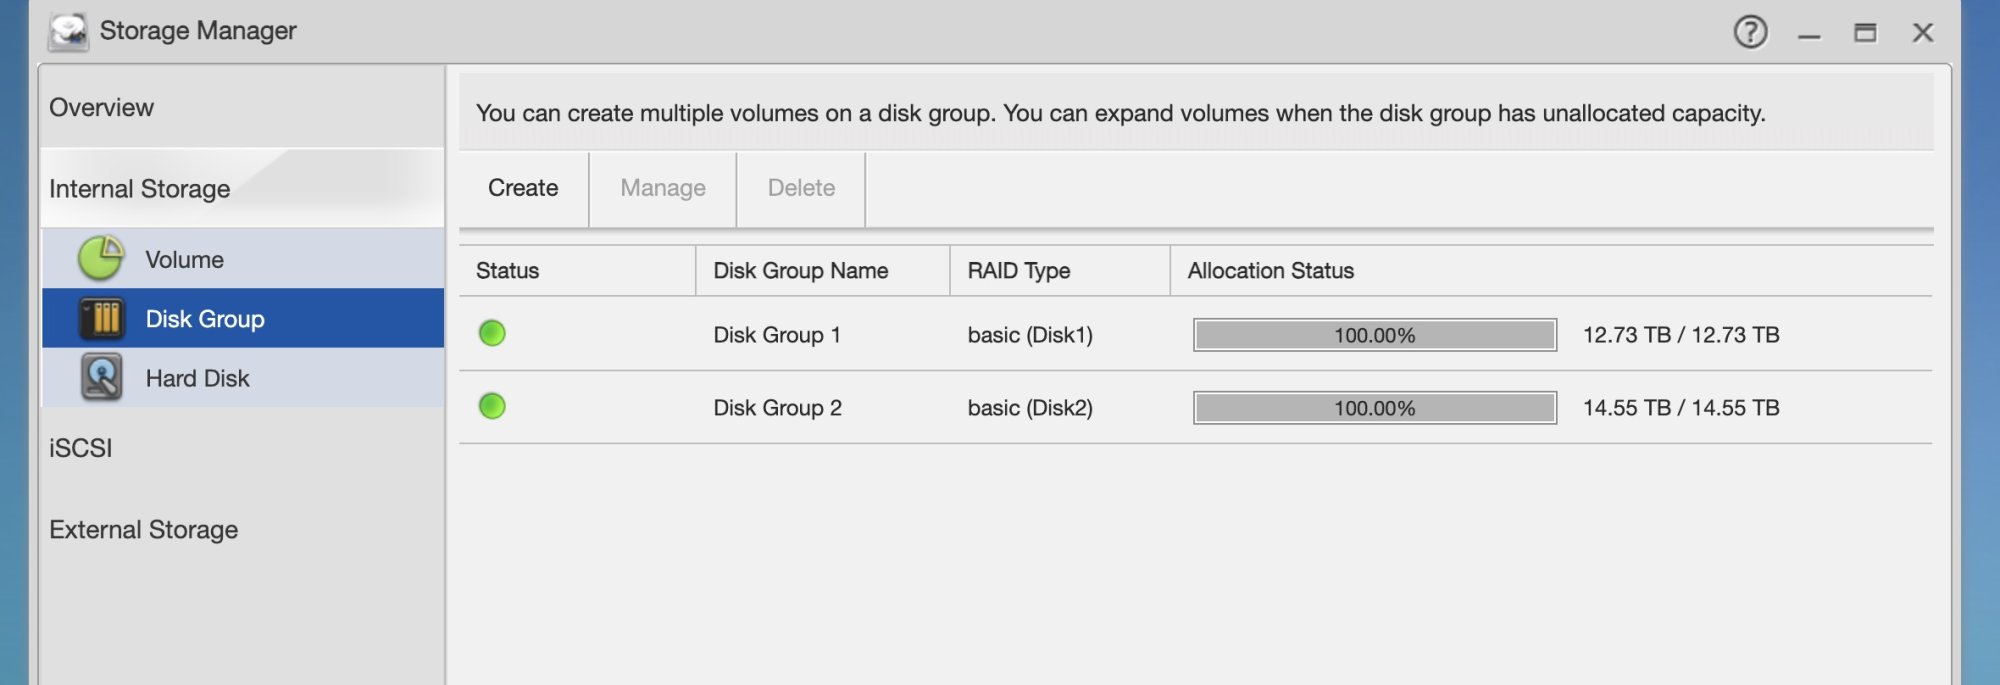The image size is (2000, 685).
Task: Expand the iSCSI section
Action: click(x=81, y=448)
